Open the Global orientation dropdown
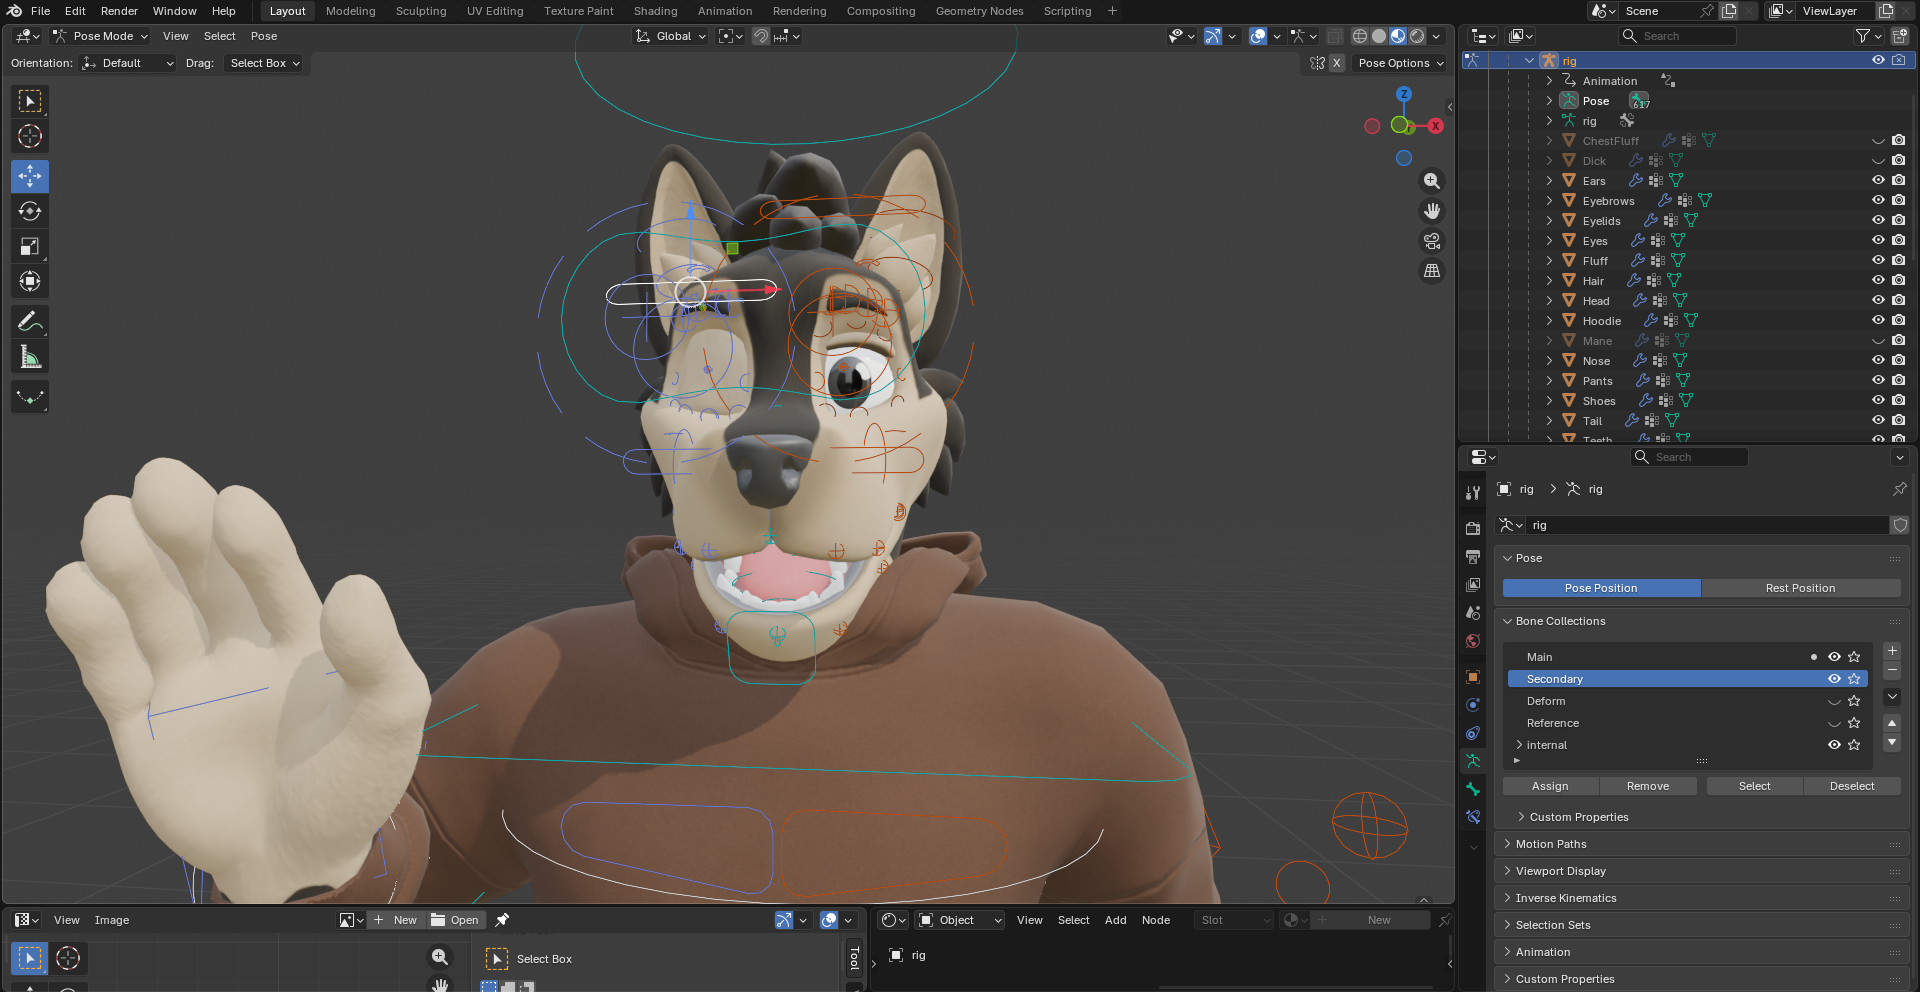 click(x=670, y=36)
